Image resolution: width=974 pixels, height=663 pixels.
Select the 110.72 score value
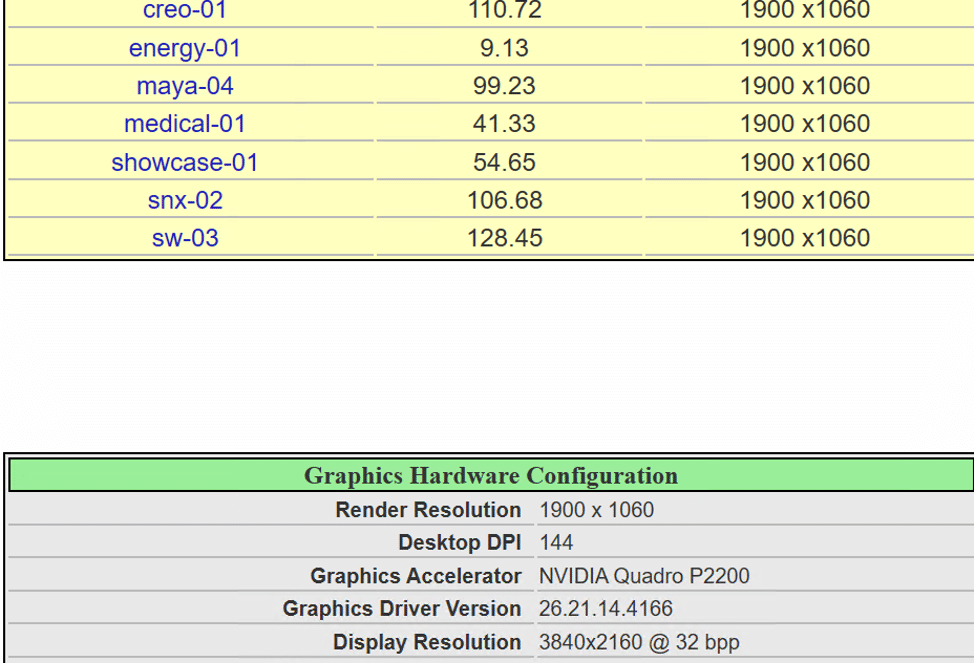(x=504, y=10)
